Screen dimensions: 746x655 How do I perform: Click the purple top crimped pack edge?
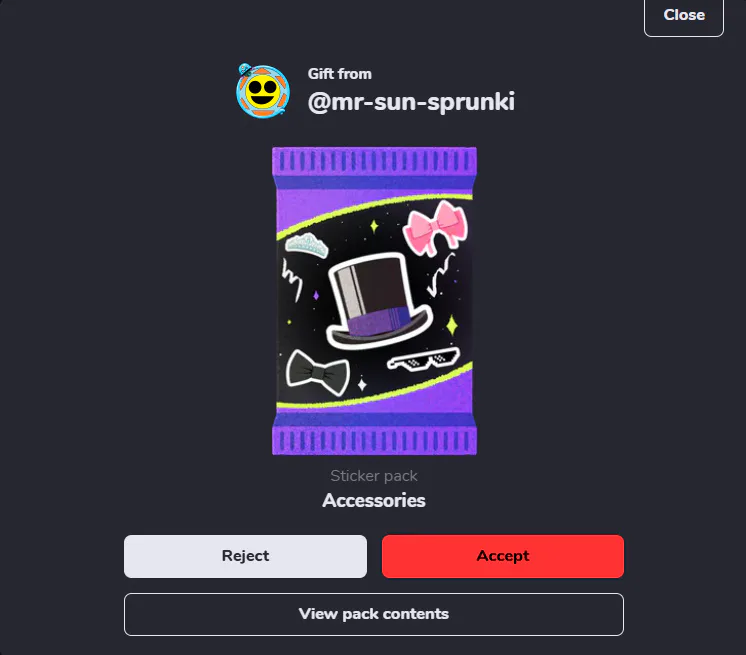coord(374,162)
